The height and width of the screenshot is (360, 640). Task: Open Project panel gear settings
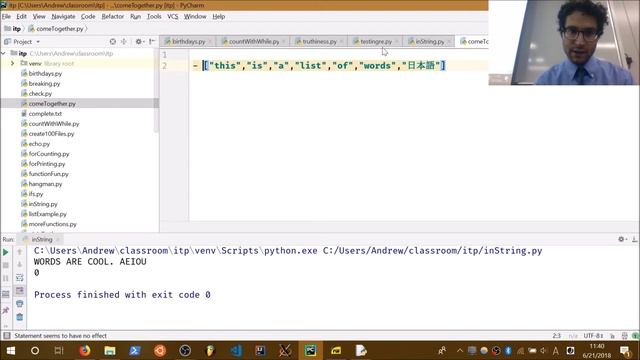click(139, 42)
